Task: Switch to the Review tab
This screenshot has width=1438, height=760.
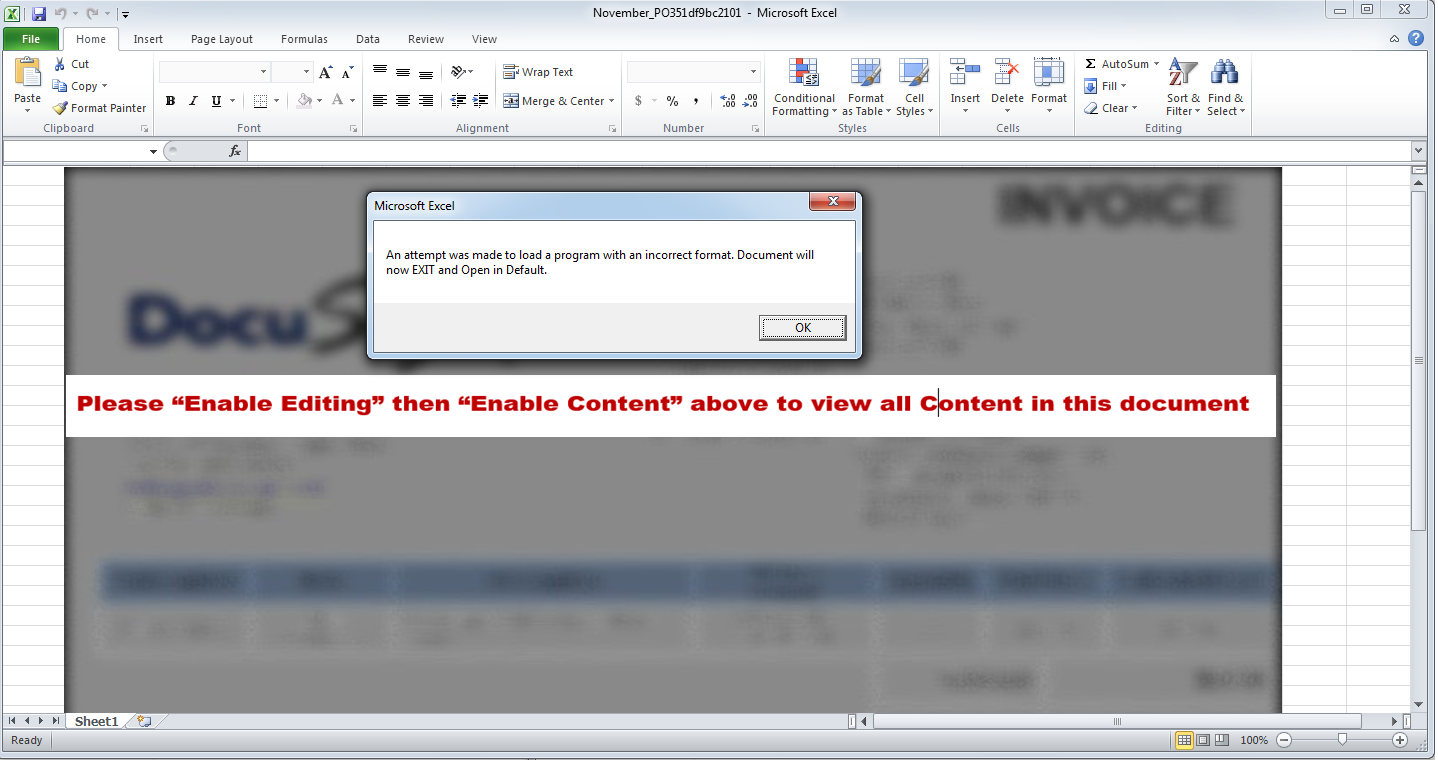Action: pyautogui.click(x=426, y=39)
